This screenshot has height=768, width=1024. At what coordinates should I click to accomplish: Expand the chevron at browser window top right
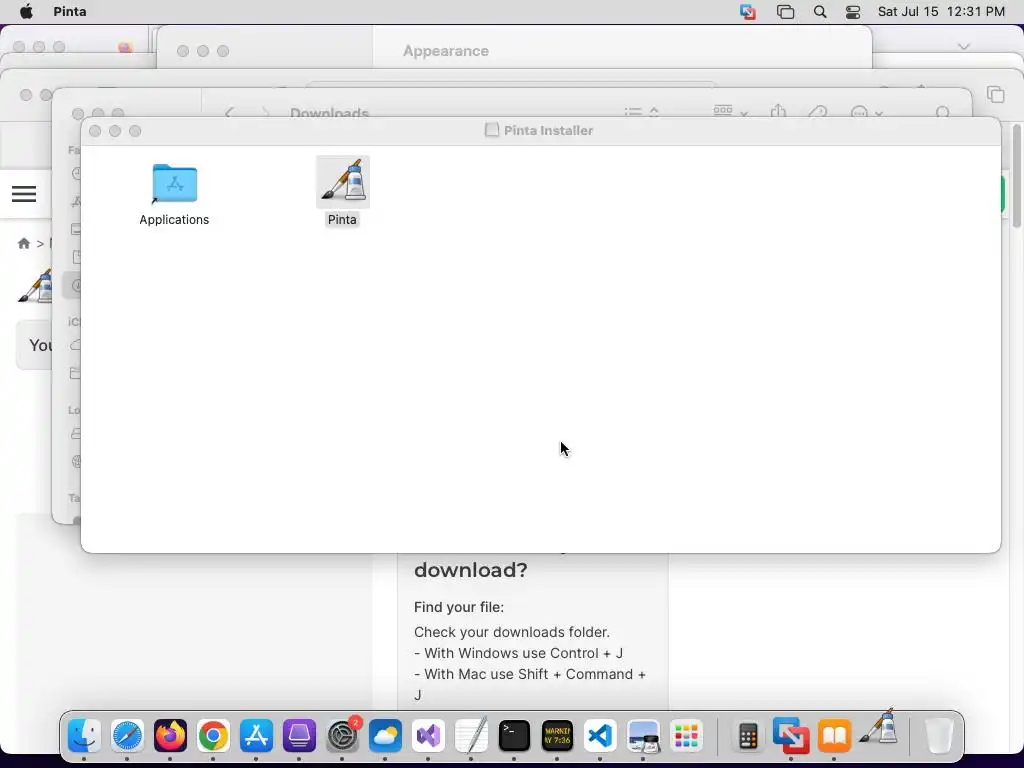[x=963, y=46]
